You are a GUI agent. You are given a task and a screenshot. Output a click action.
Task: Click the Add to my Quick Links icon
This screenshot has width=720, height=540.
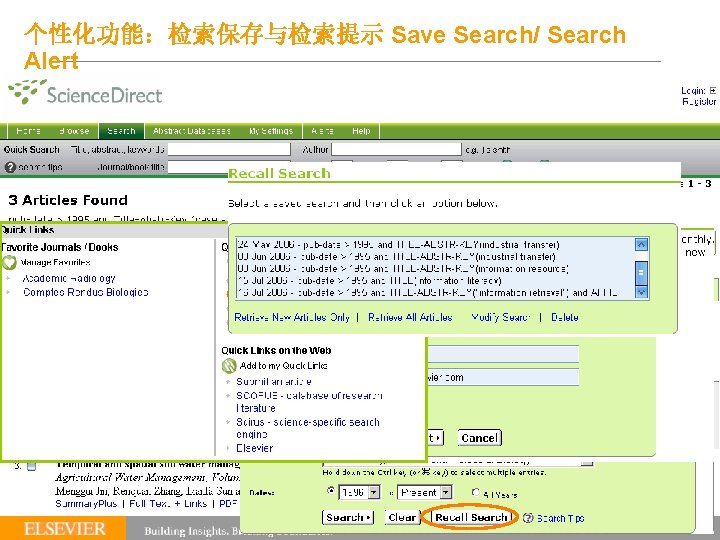click(x=229, y=366)
